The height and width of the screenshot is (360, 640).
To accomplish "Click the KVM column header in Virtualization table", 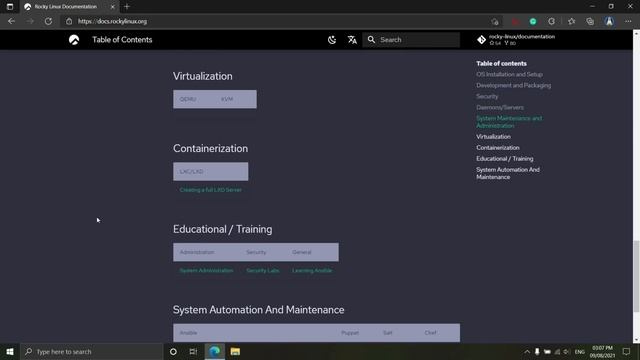I will click(227, 99).
